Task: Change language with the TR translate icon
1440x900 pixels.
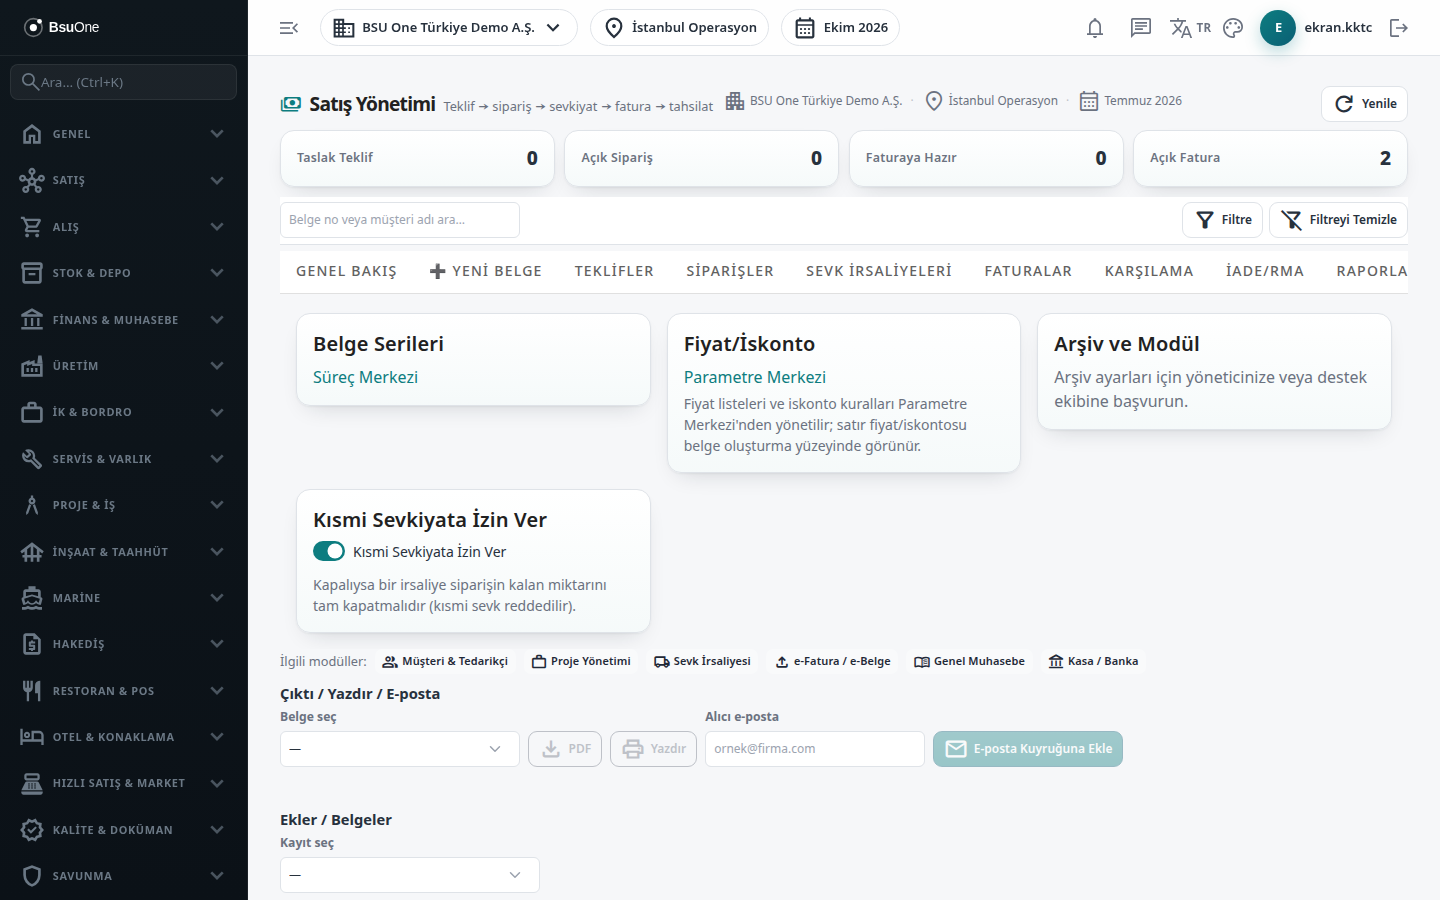Action: [x=1190, y=28]
